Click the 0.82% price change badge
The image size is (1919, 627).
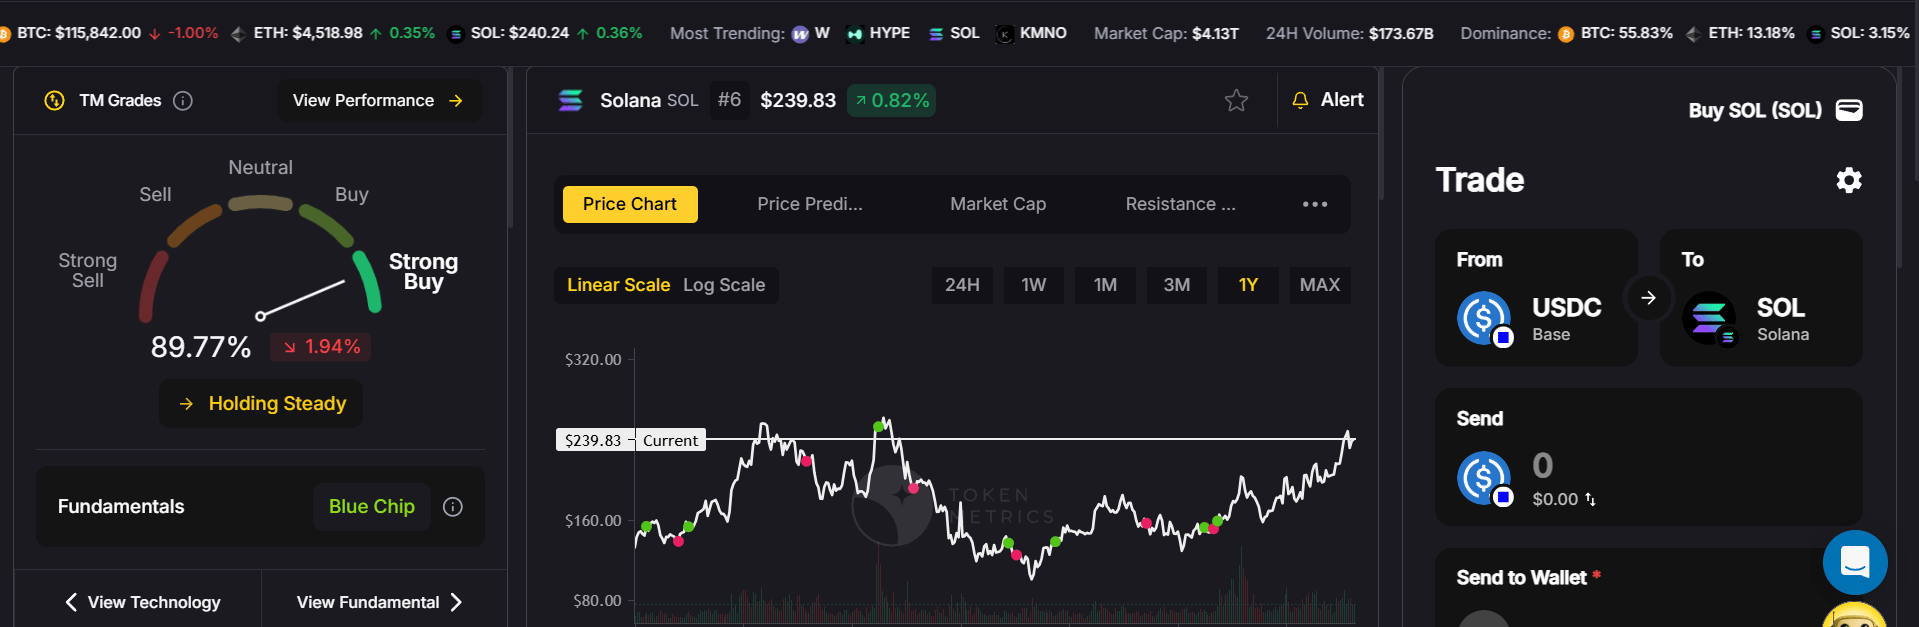892,100
